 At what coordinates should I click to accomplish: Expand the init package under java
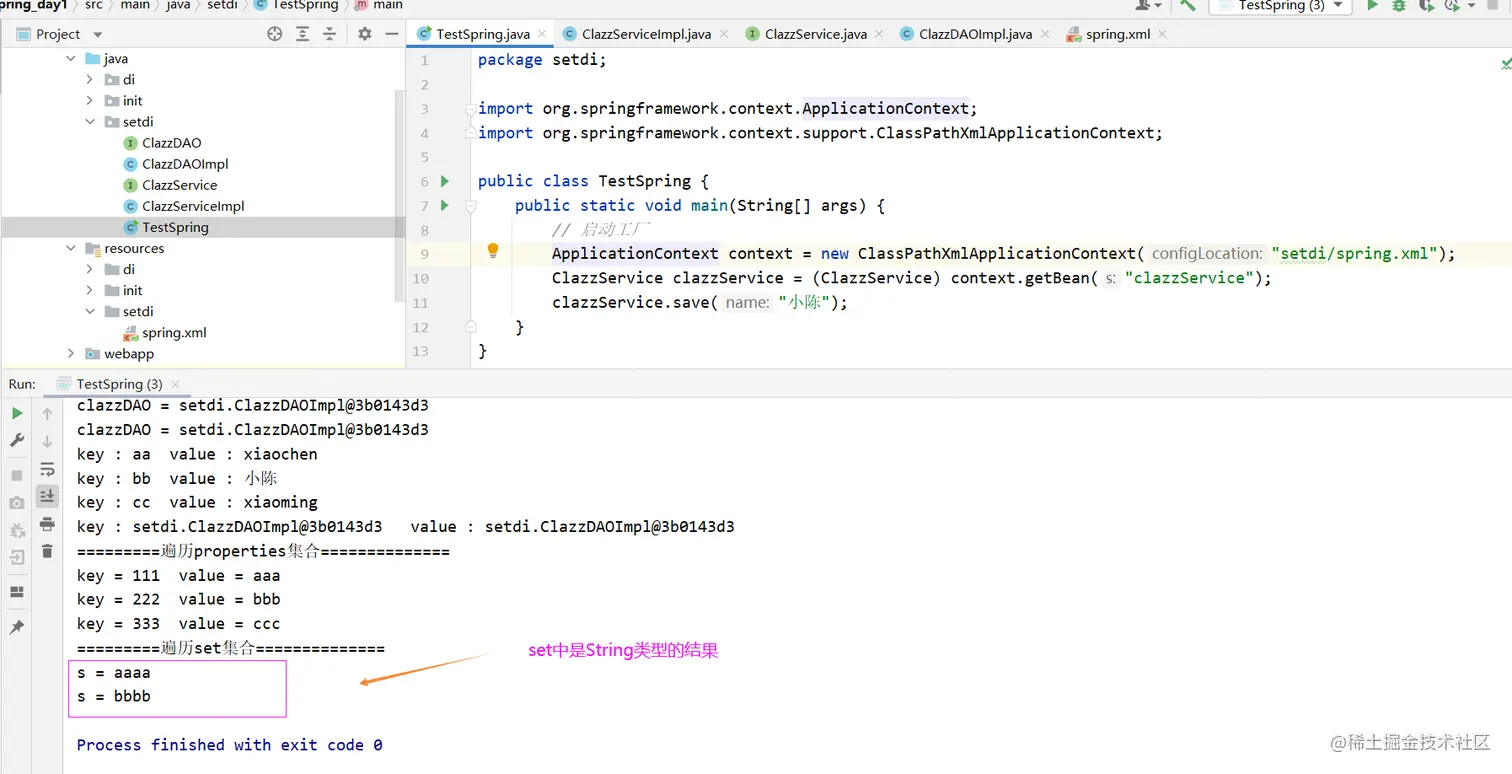click(x=90, y=101)
